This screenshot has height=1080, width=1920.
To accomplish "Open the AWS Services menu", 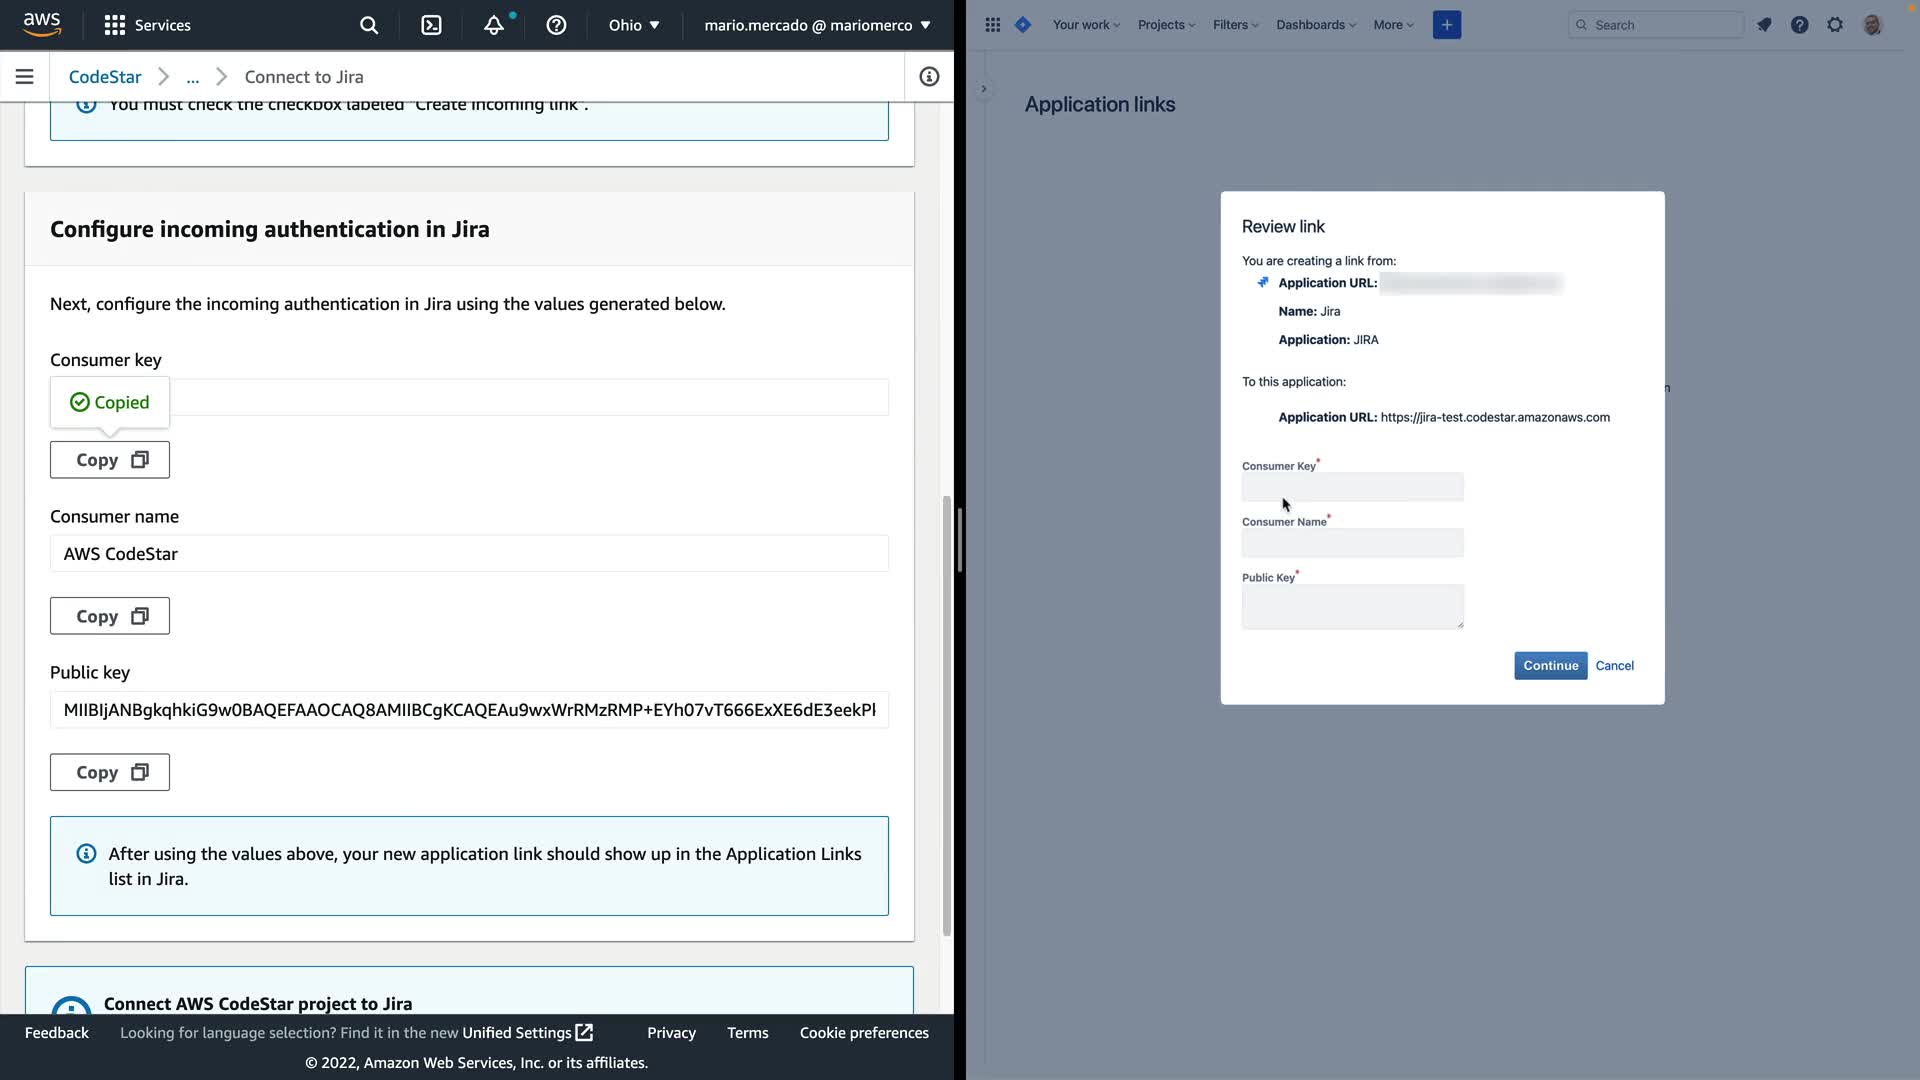I will 148,25.
